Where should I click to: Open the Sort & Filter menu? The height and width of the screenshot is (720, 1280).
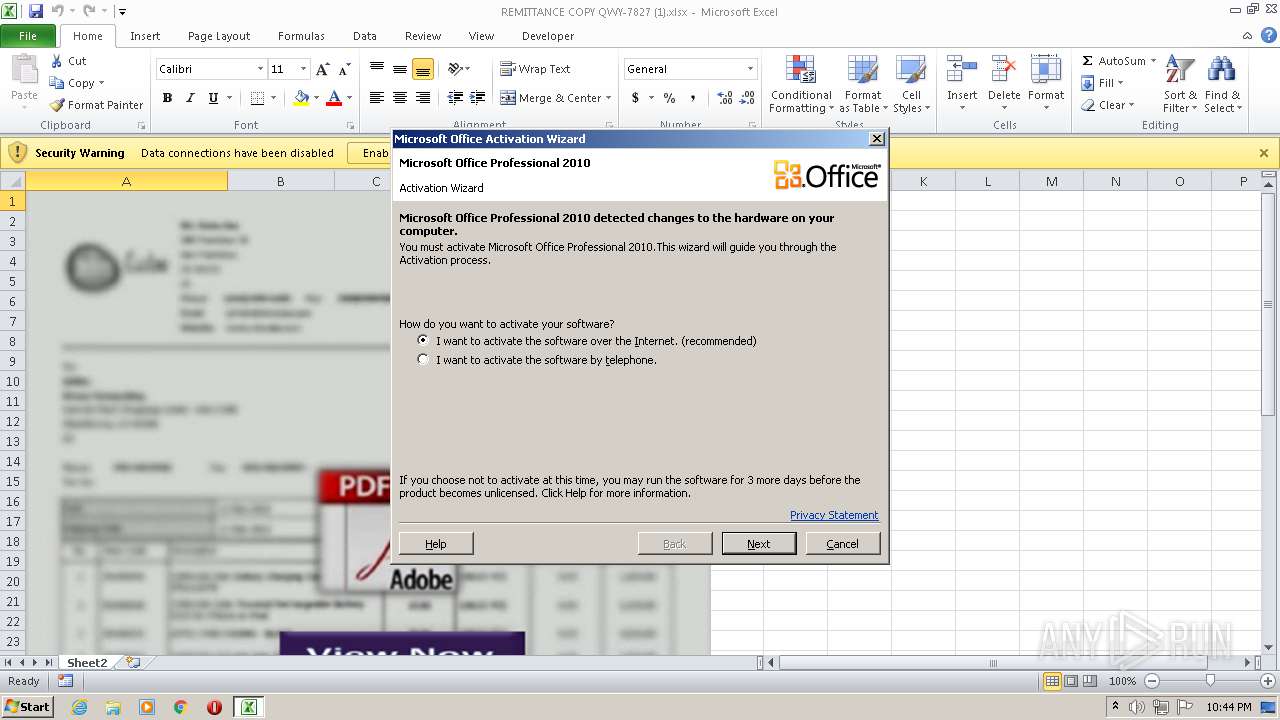[1180, 85]
